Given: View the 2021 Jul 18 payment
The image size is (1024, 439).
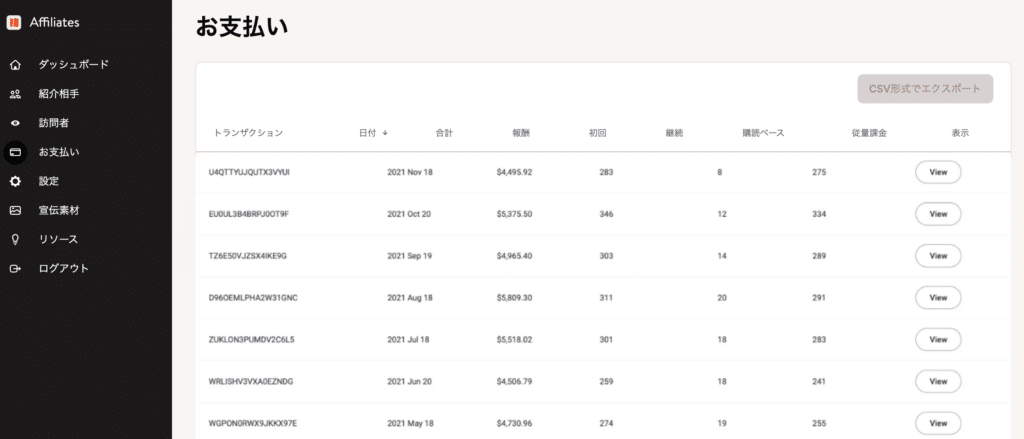Looking at the screenshot, I should coord(937,340).
